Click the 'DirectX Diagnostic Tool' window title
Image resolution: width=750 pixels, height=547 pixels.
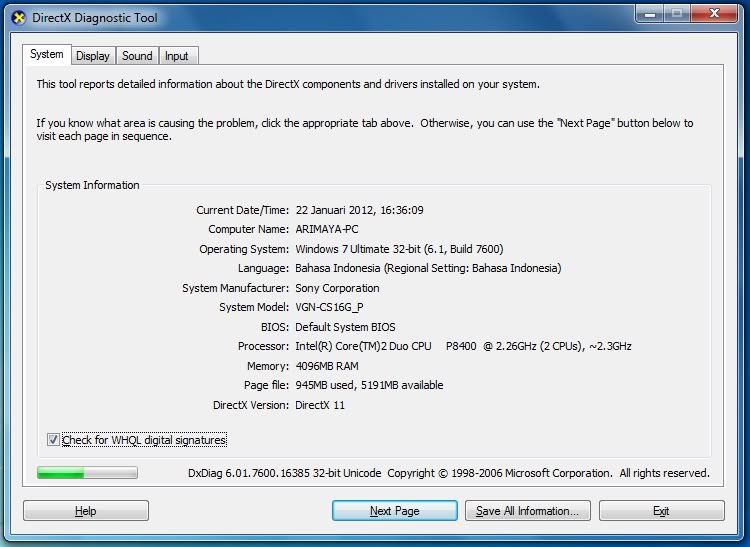pyautogui.click(x=95, y=18)
